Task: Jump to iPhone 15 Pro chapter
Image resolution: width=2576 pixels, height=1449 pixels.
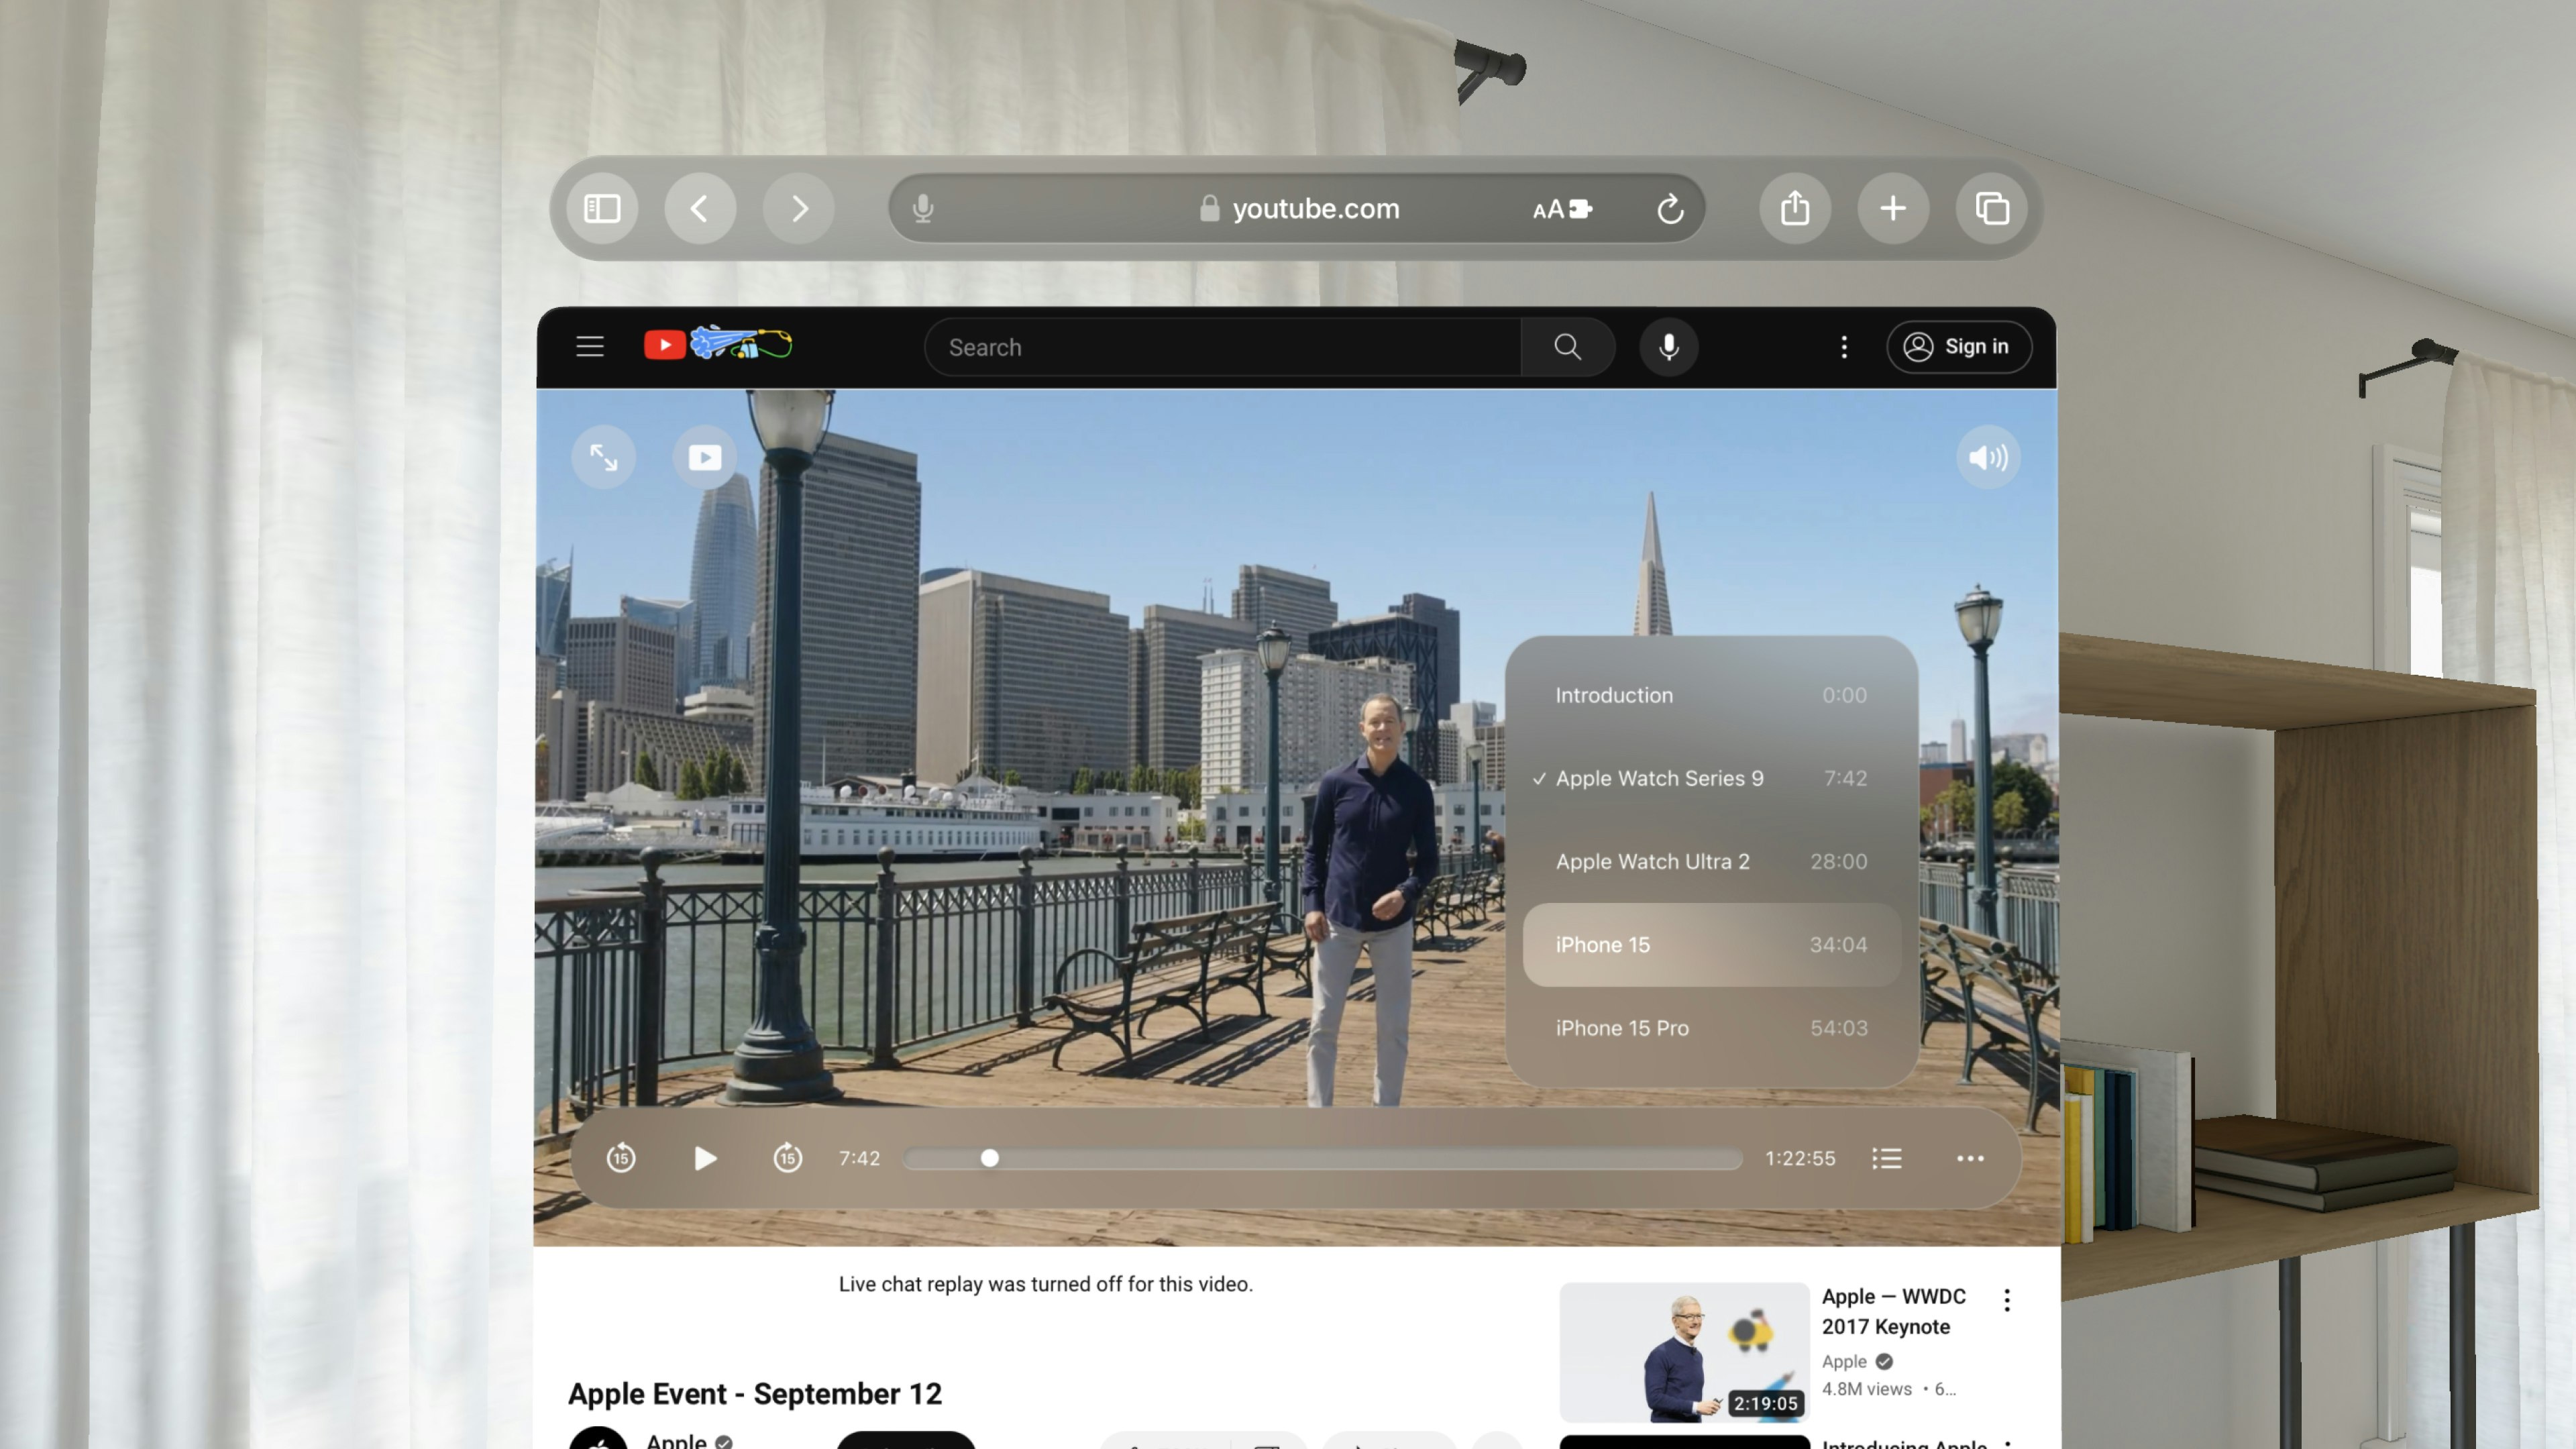Action: [x=1711, y=1028]
